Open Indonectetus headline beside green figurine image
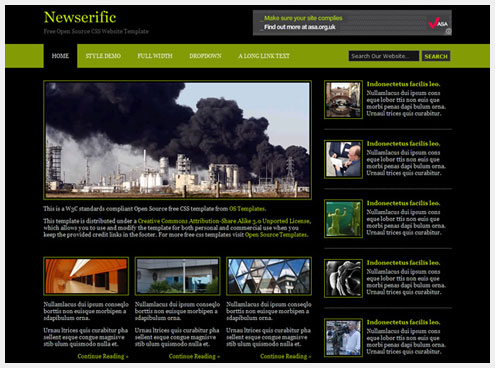This screenshot has height=368, width=495. tap(403, 203)
